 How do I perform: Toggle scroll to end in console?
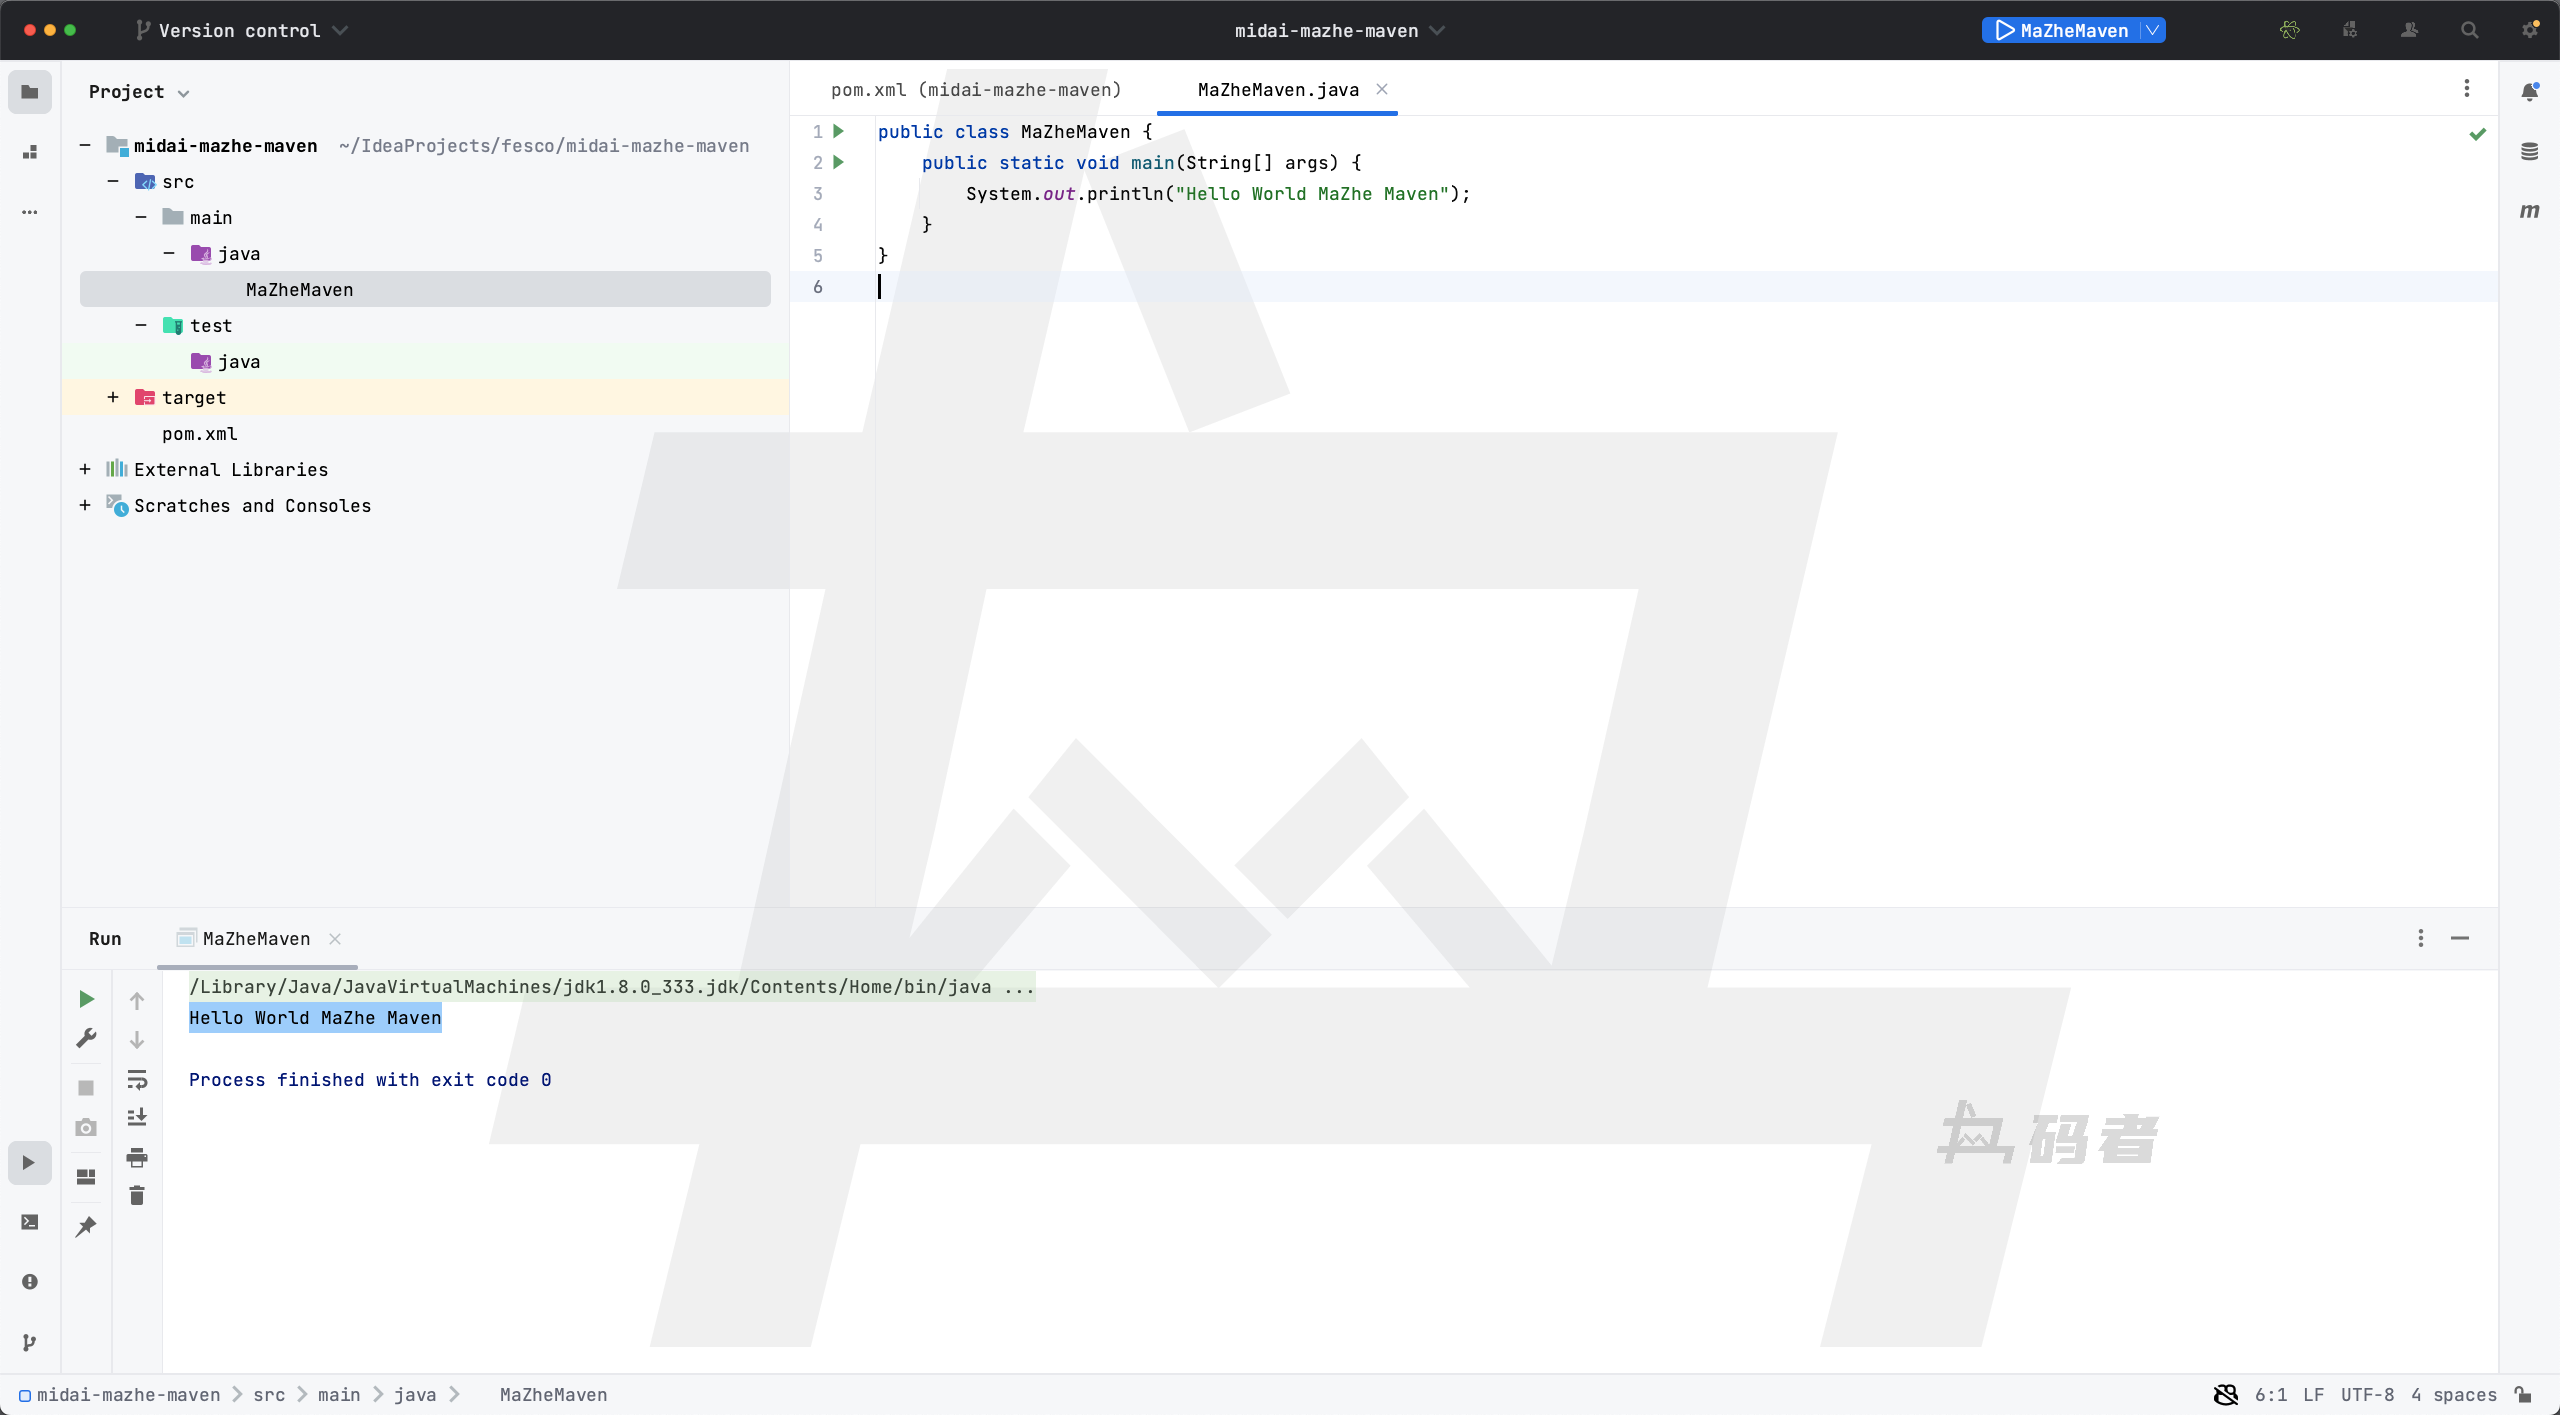point(137,1118)
